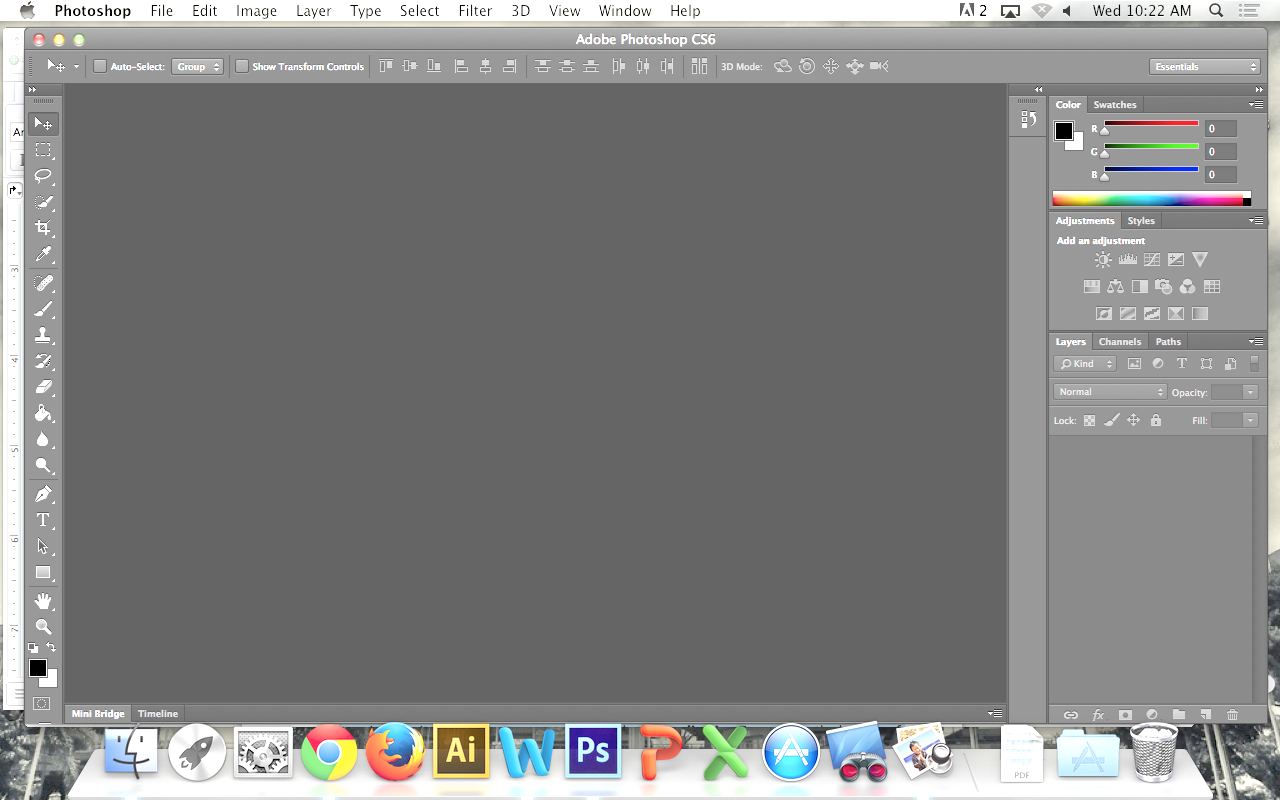The image size is (1280, 800).
Task: Select the Lasso tool
Action: pyautogui.click(x=43, y=176)
